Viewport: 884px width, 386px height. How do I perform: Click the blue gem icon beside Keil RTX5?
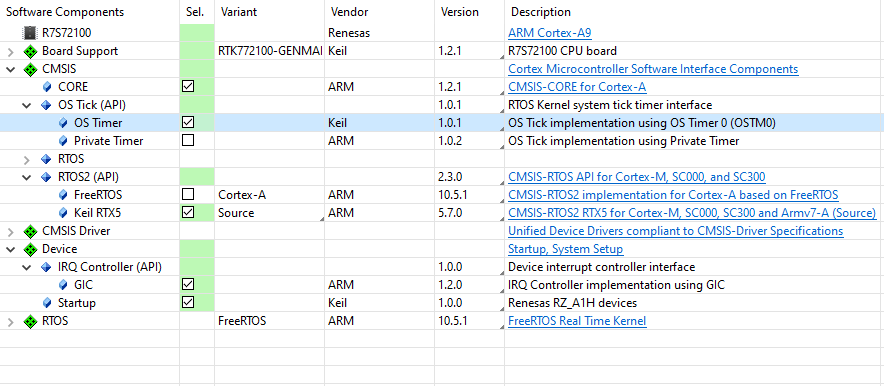(x=63, y=213)
